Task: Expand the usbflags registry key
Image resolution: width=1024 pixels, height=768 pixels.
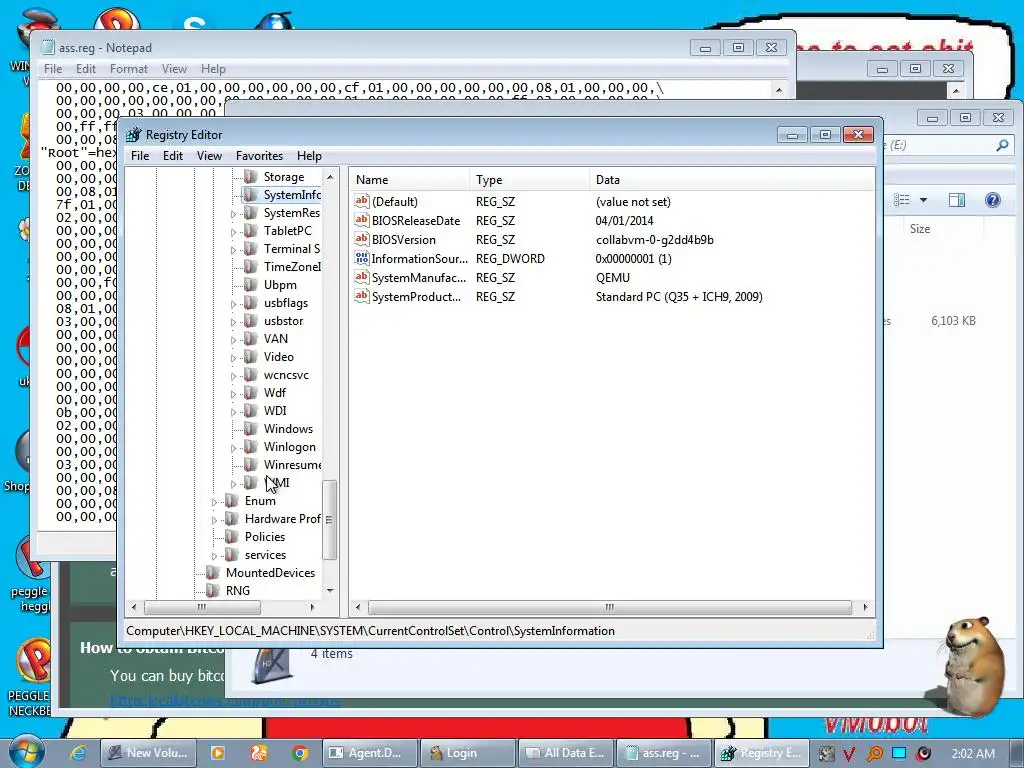Action: (233, 304)
